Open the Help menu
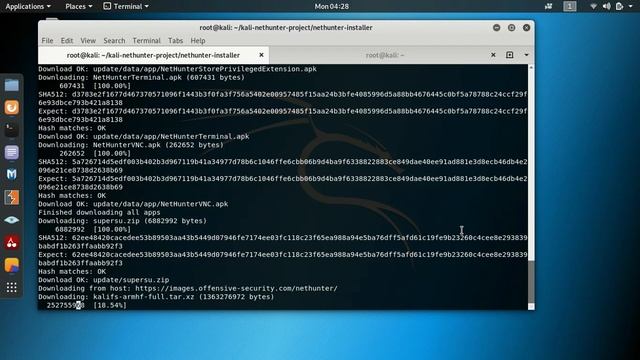The height and width of the screenshot is (360, 640). point(198,40)
